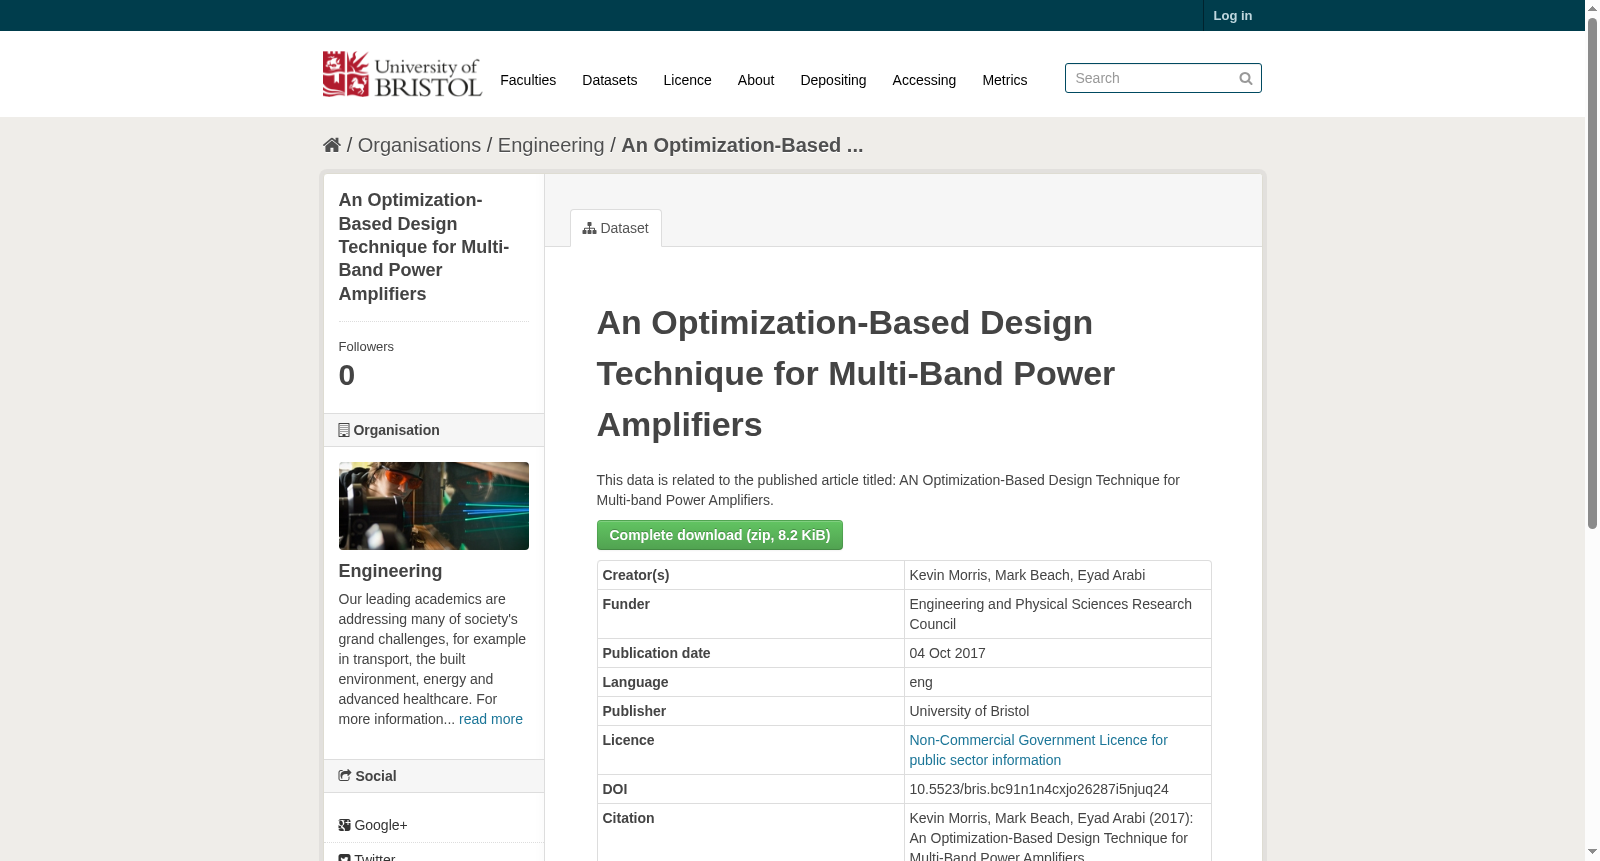The height and width of the screenshot is (861, 1600).
Task: Open the About menu item
Action: 756,80
